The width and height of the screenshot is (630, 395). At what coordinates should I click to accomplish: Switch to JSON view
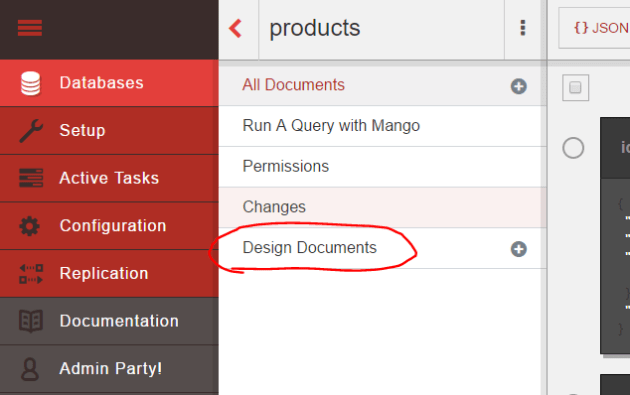pos(594,28)
